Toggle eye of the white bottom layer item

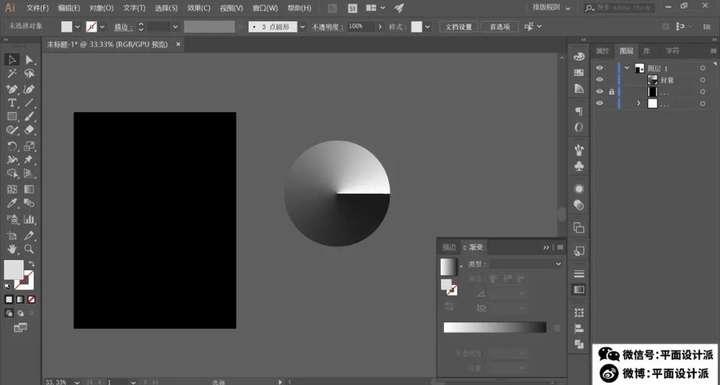599,103
